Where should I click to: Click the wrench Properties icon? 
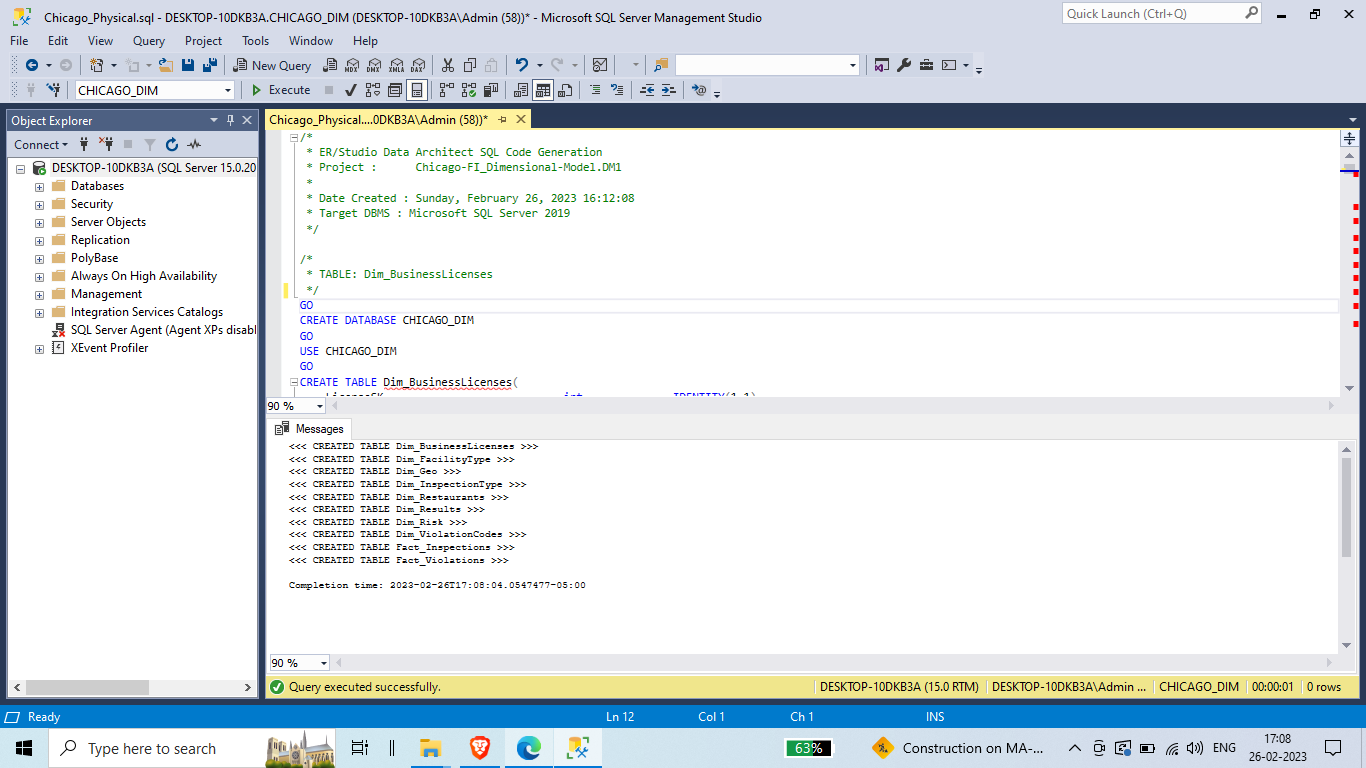pyautogui.click(x=904, y=65)
